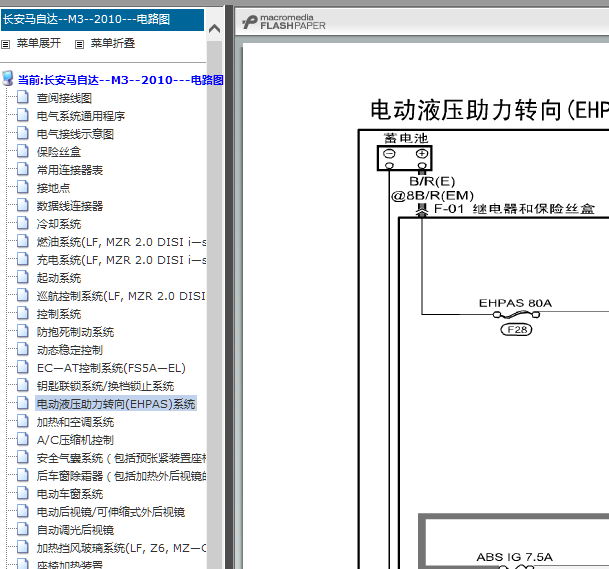Click the sidebar vertical scrollbar
The image size is (609, 569).
point(214,303)
